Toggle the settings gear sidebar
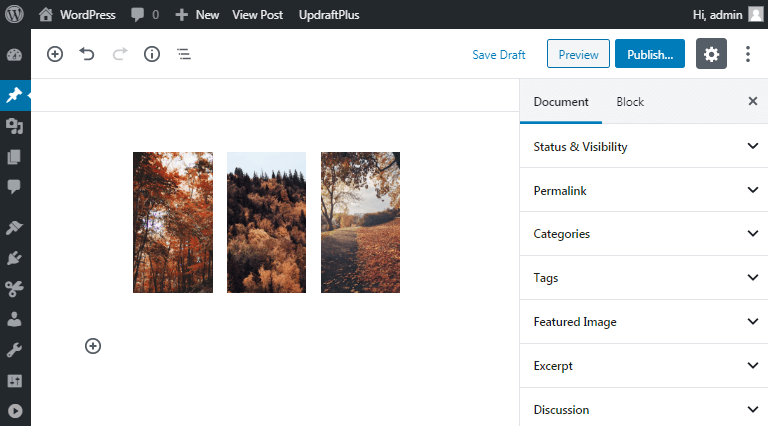Viewport: 768px width, 426px height. (711, 54)
